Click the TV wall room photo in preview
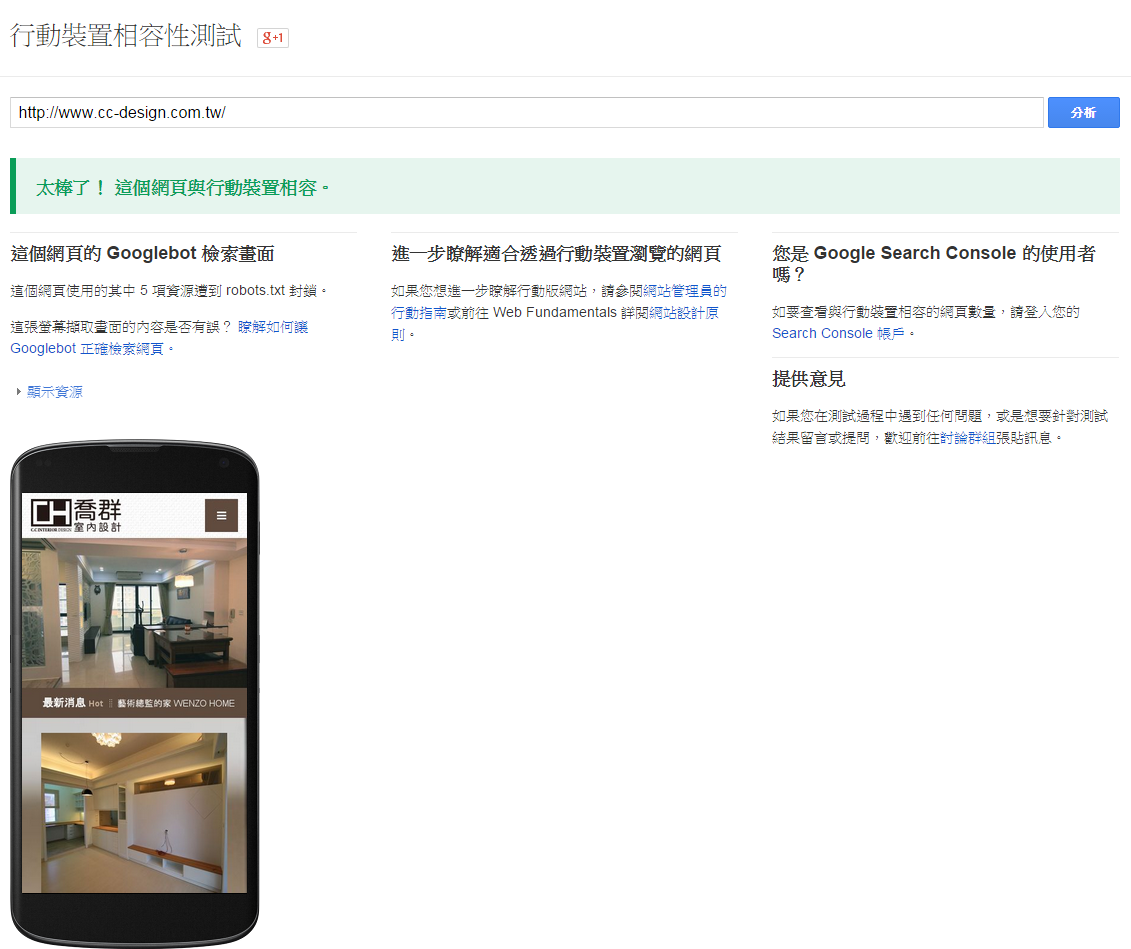The image size is (1131, 949). [x=134, y=812]
